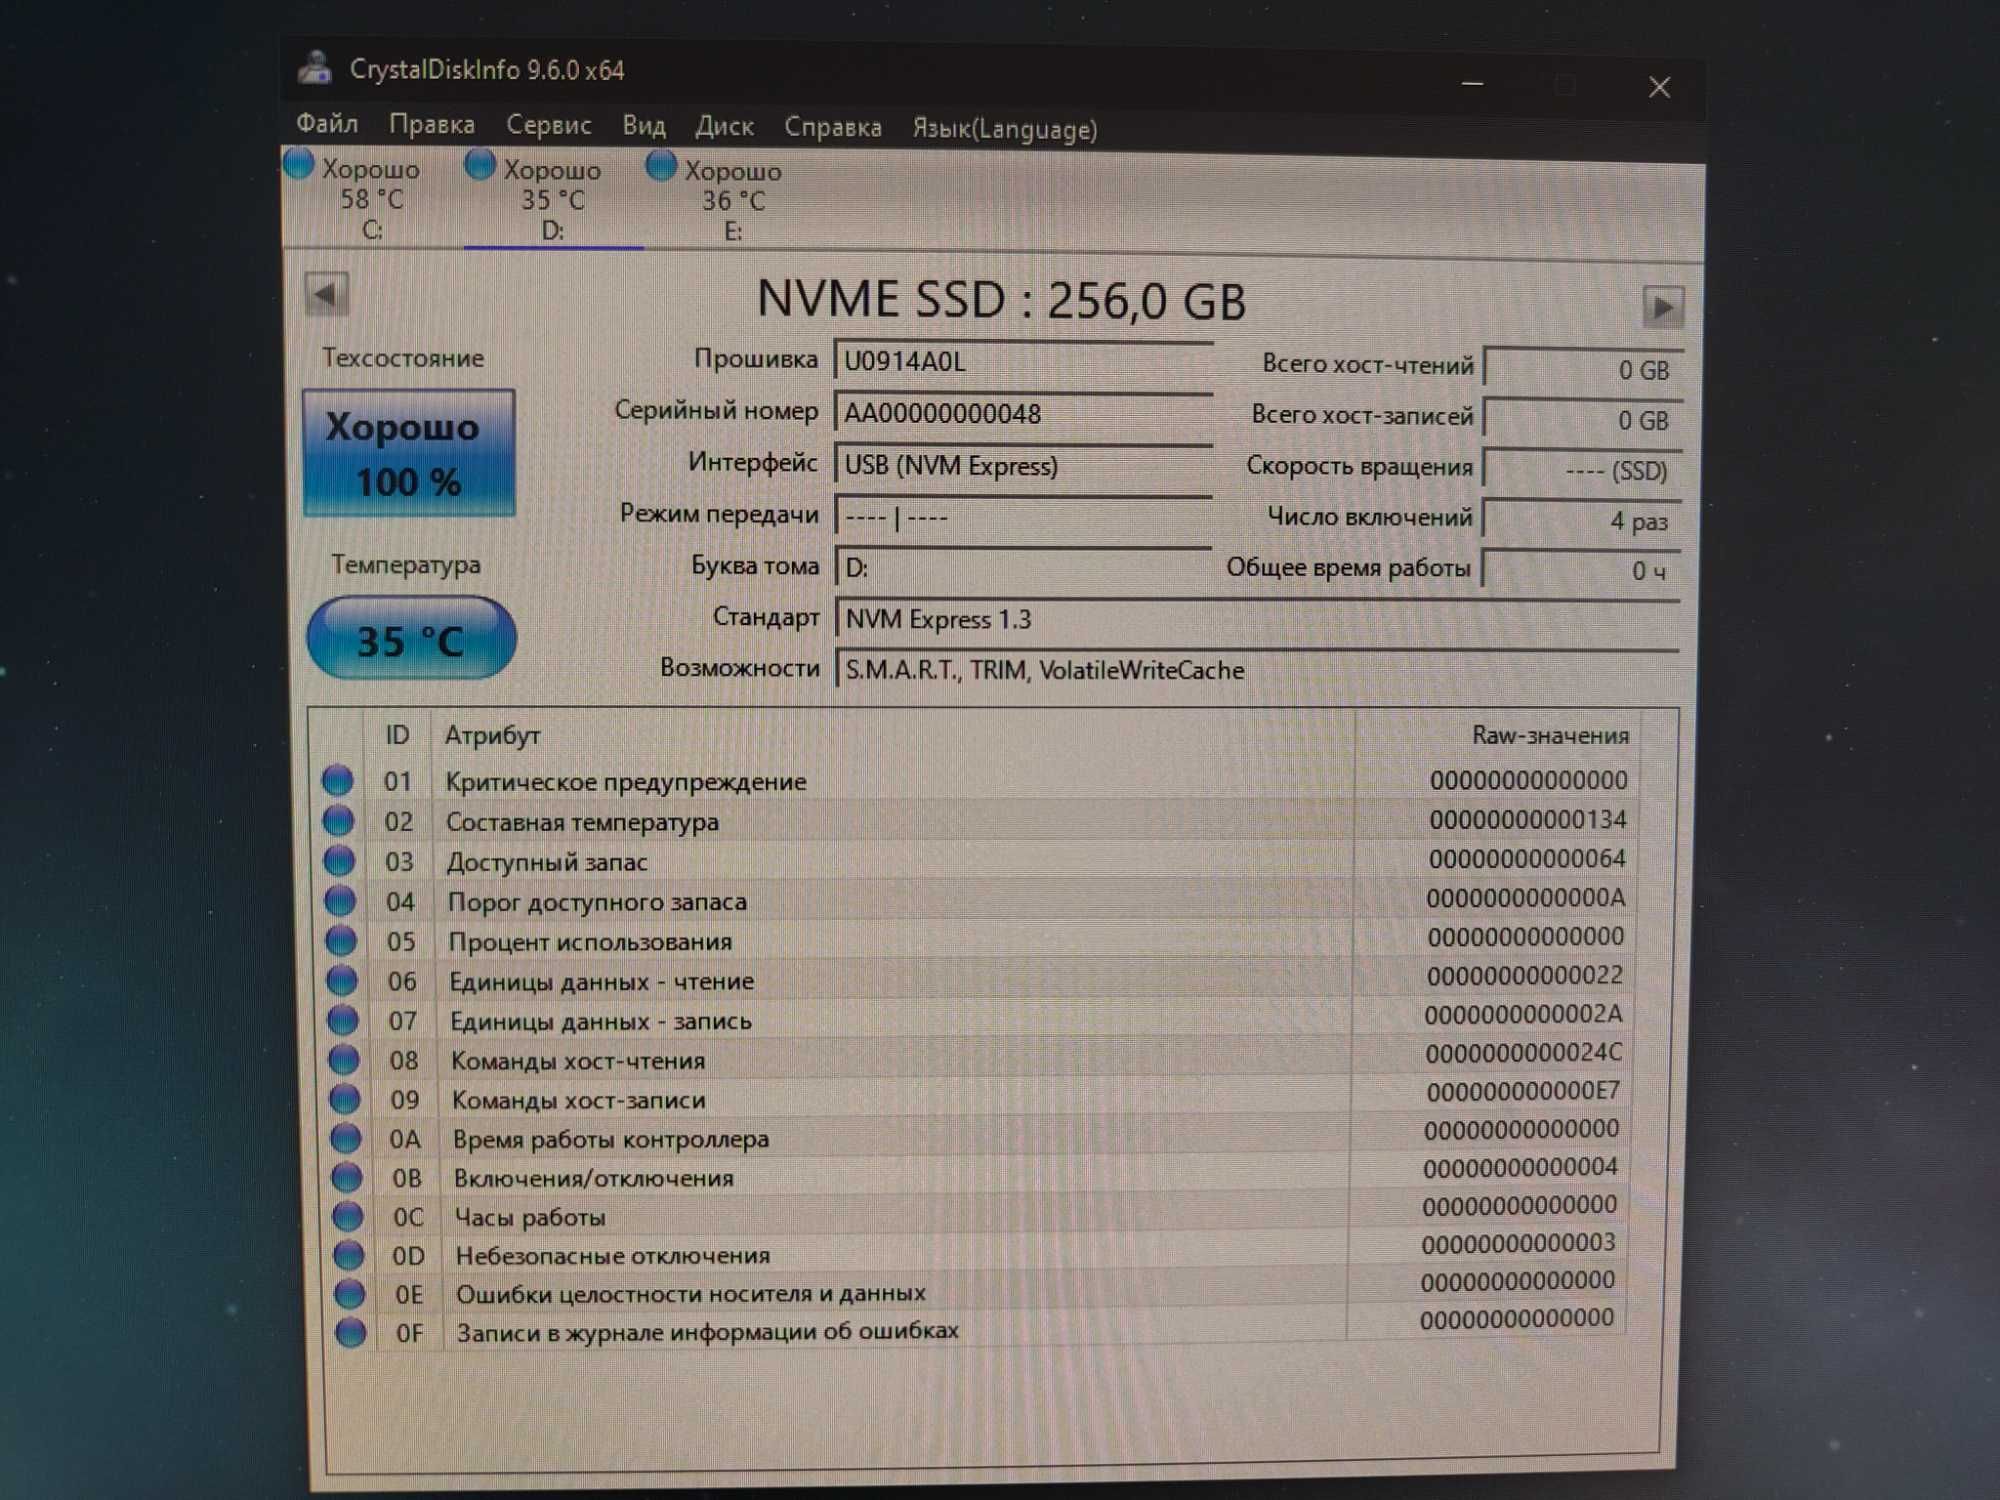Click status orb of attribute 0D

[349, 1254]
